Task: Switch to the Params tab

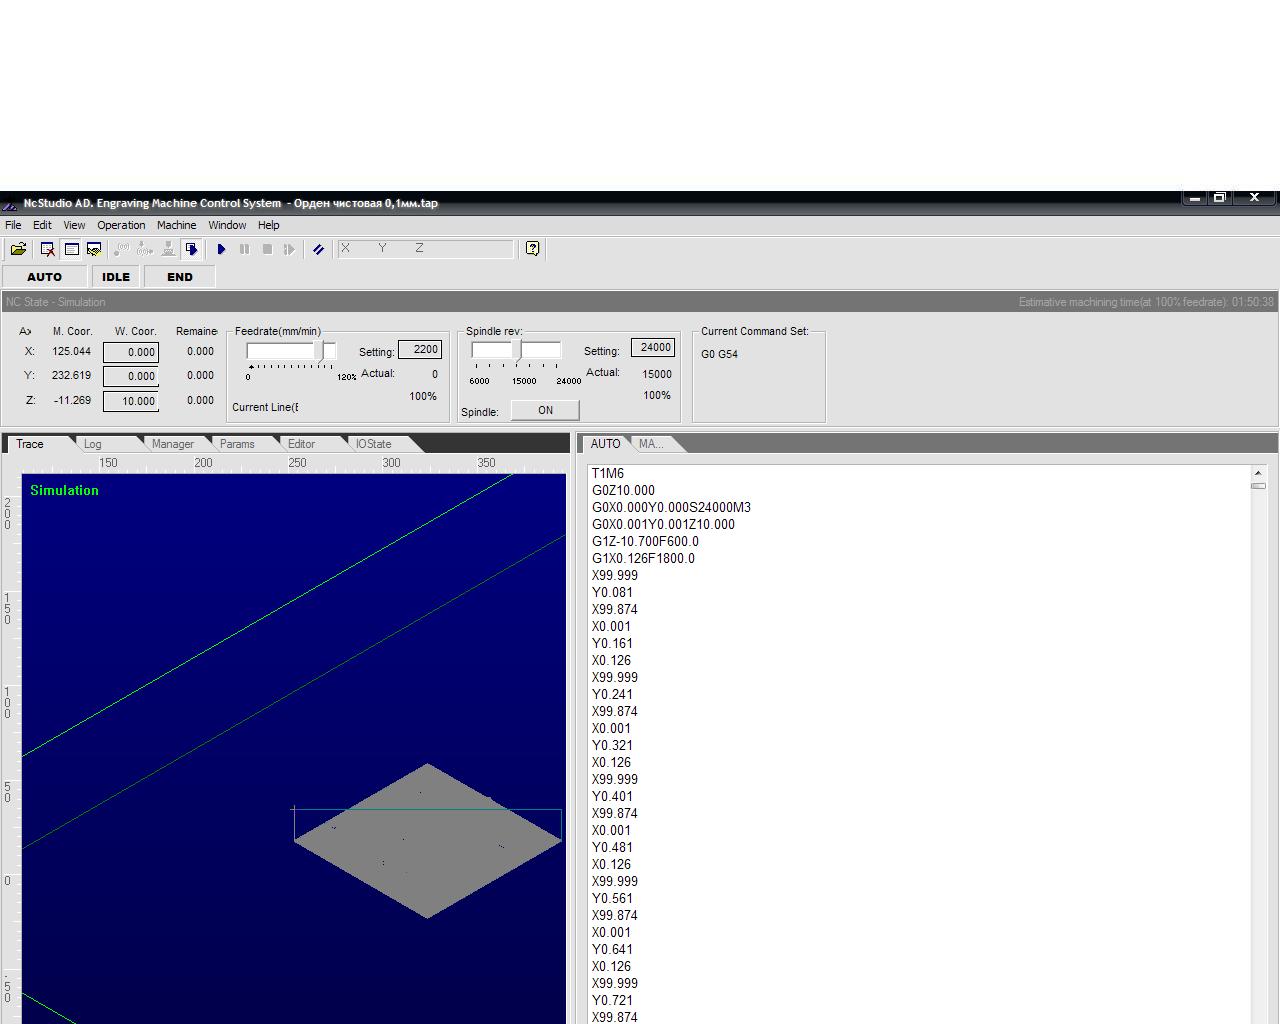Action: [237, 444]
